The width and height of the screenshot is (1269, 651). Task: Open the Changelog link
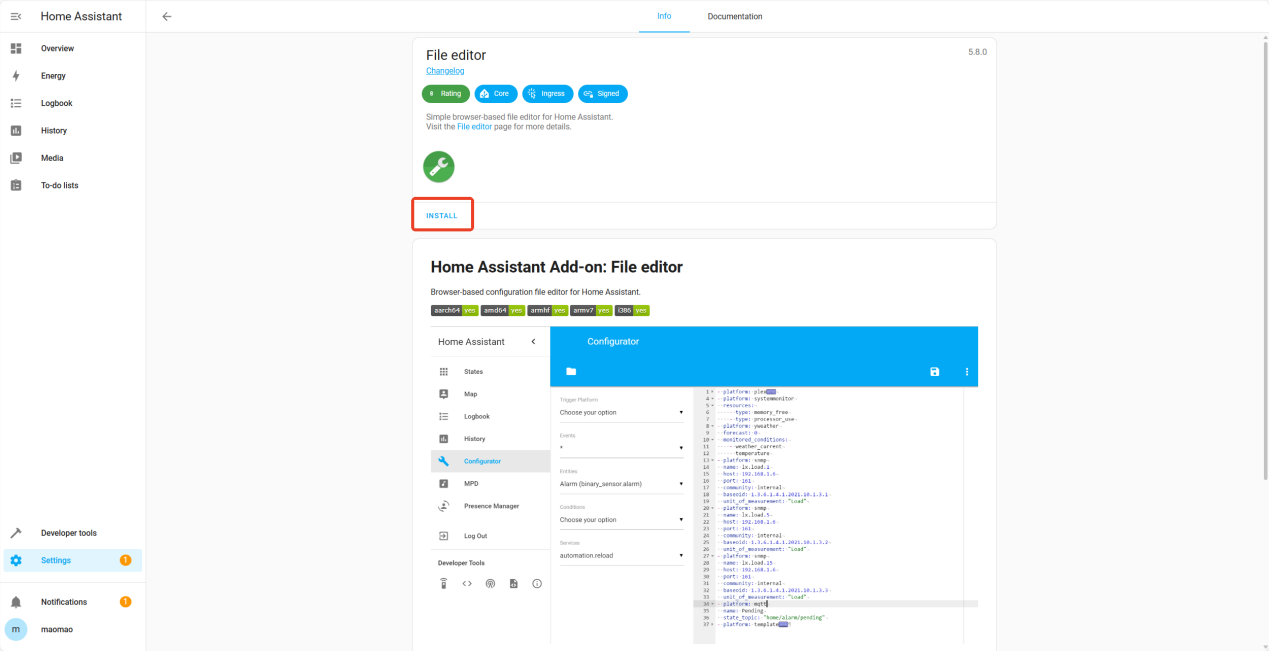pos(445,71)
